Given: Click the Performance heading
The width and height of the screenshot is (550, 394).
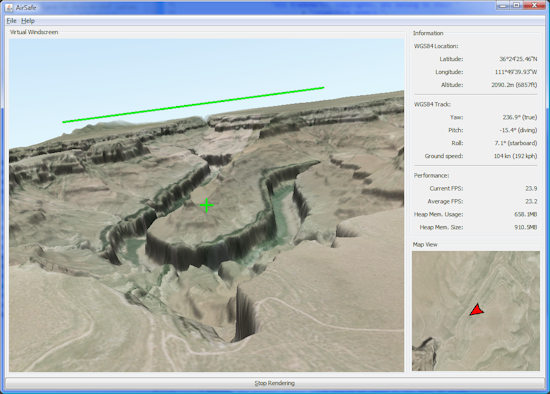Looking at the screenshot, I should pos(431,175).
